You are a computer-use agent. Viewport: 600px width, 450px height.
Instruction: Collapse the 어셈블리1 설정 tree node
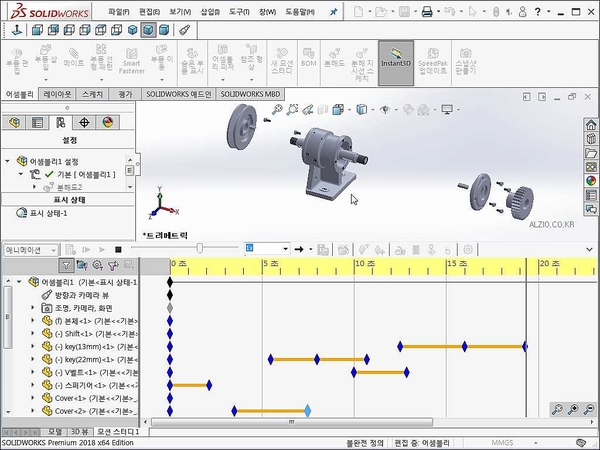[x=7, y=161]
